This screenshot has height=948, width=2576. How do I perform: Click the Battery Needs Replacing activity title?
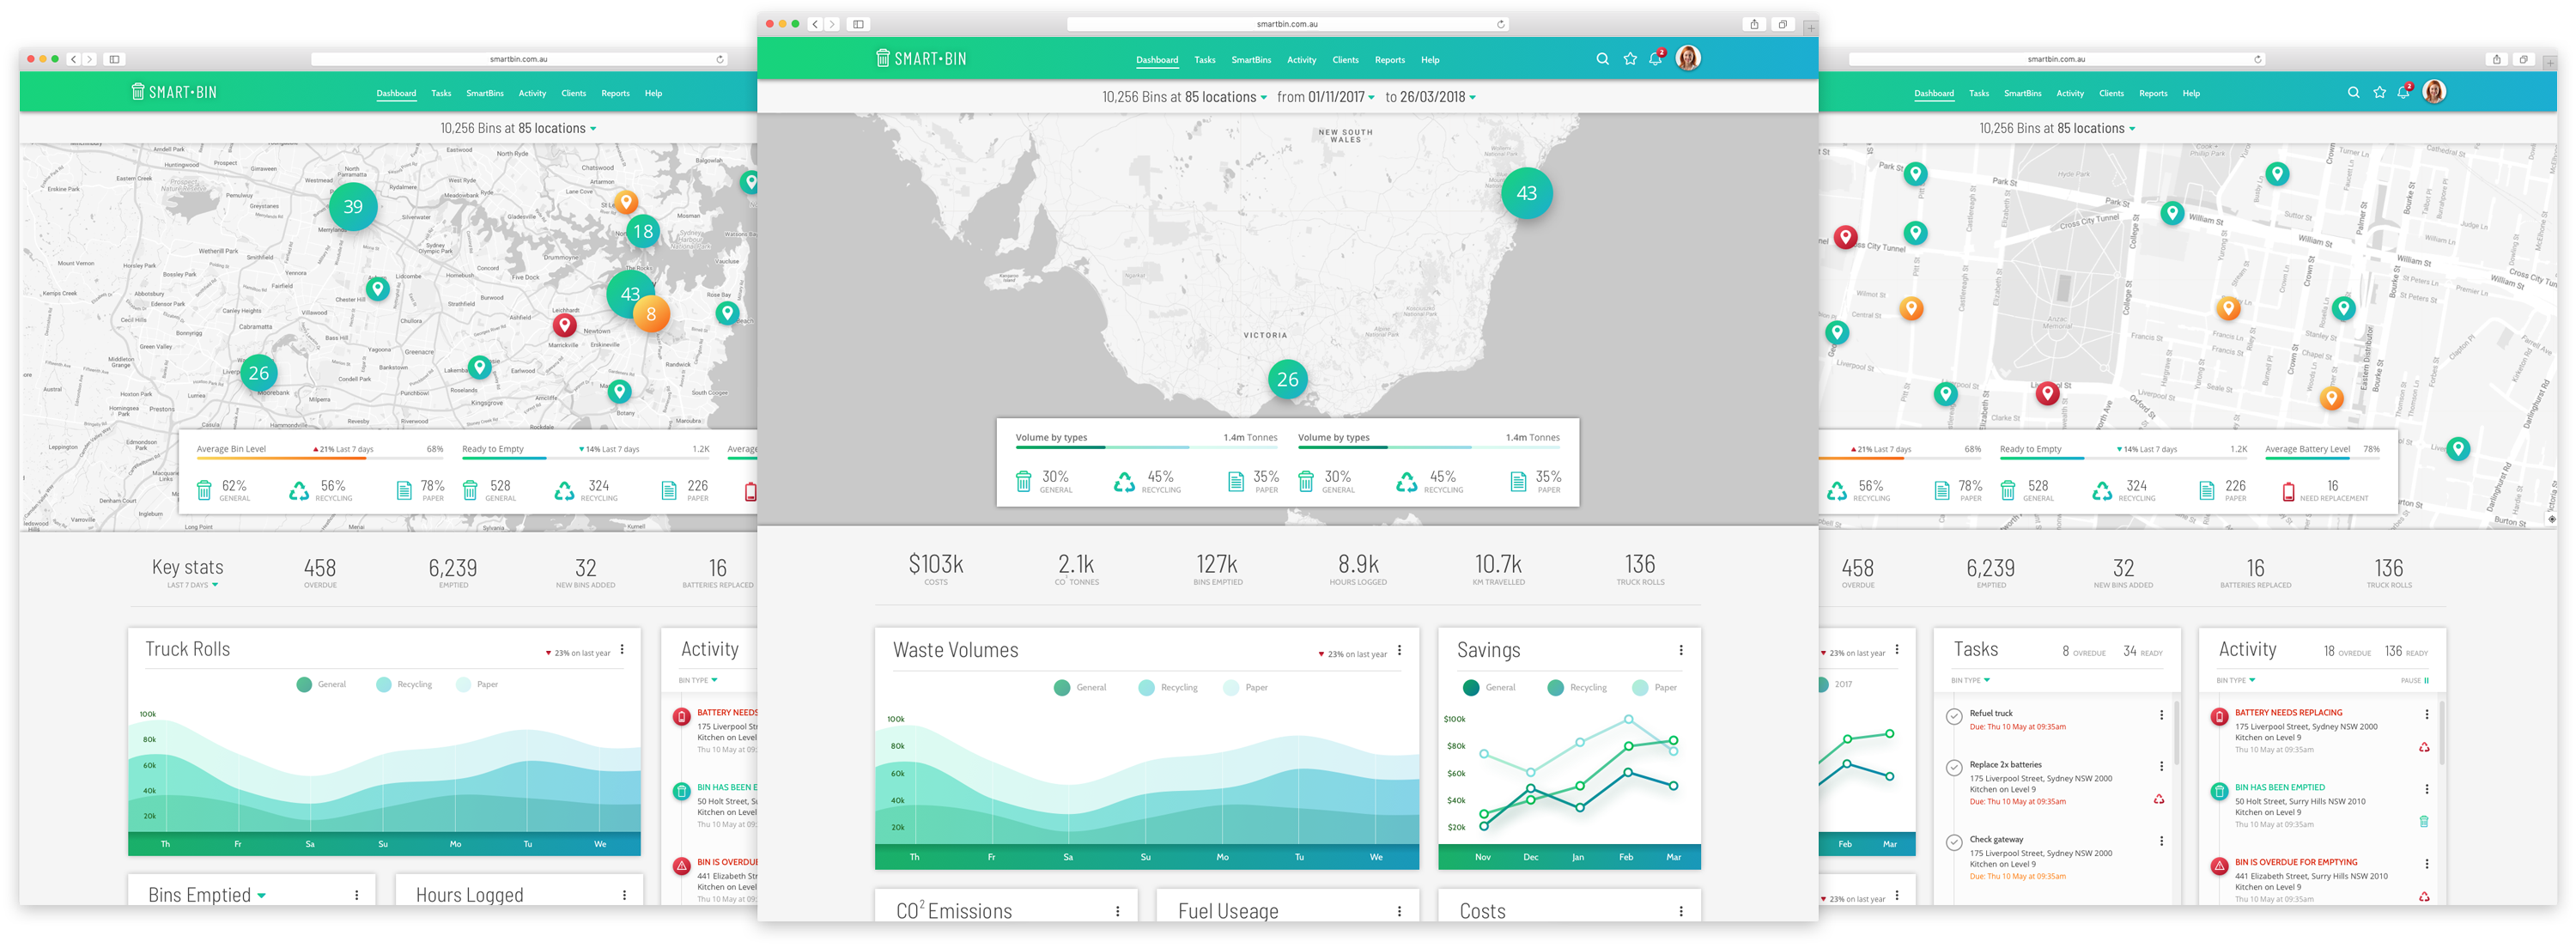[x=2288, y=713]
